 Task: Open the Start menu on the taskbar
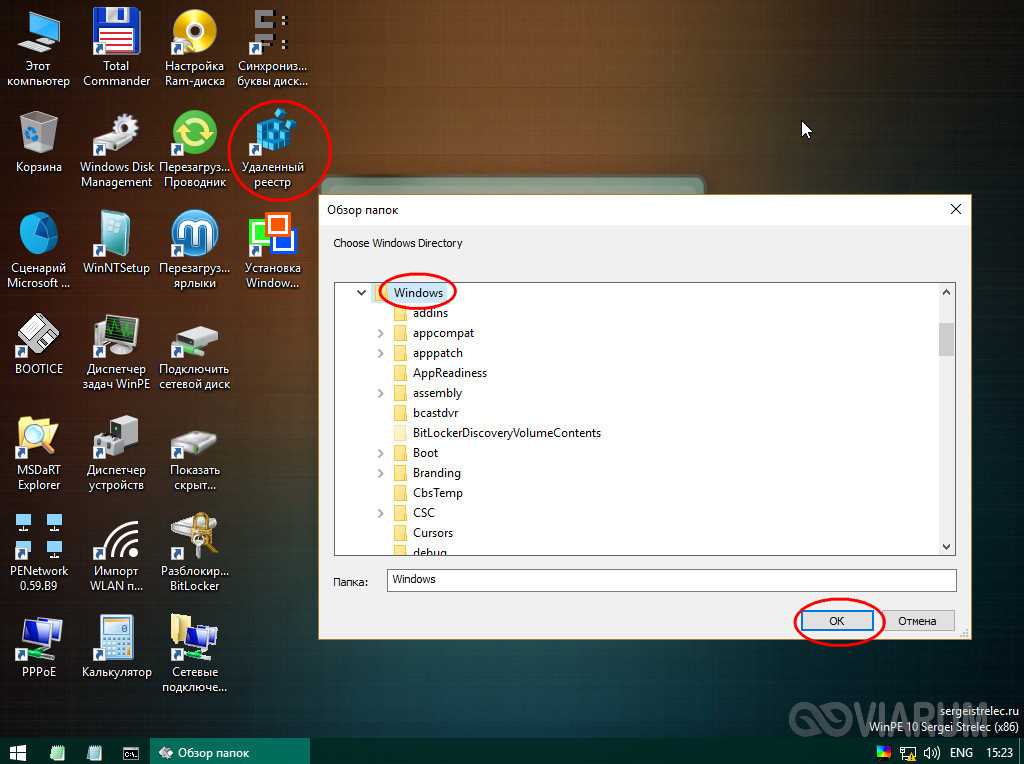tap(18, 752)
